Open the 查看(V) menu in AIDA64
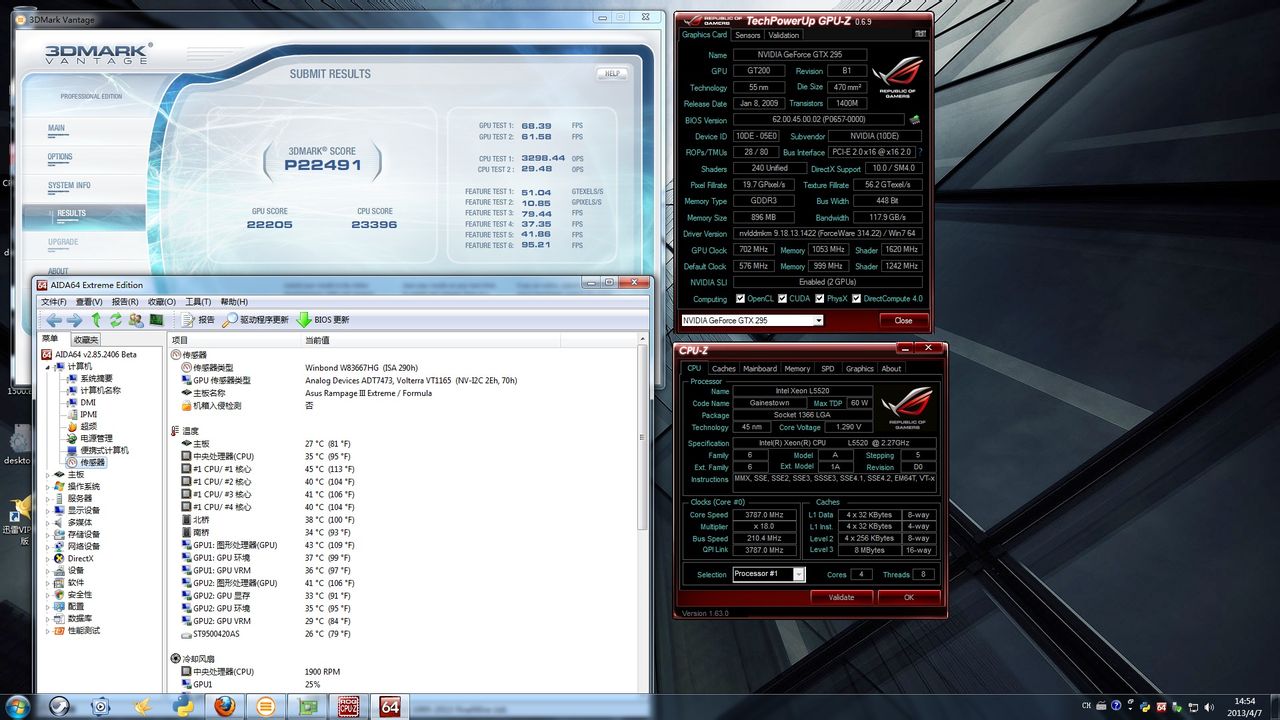 pos(89,302)
